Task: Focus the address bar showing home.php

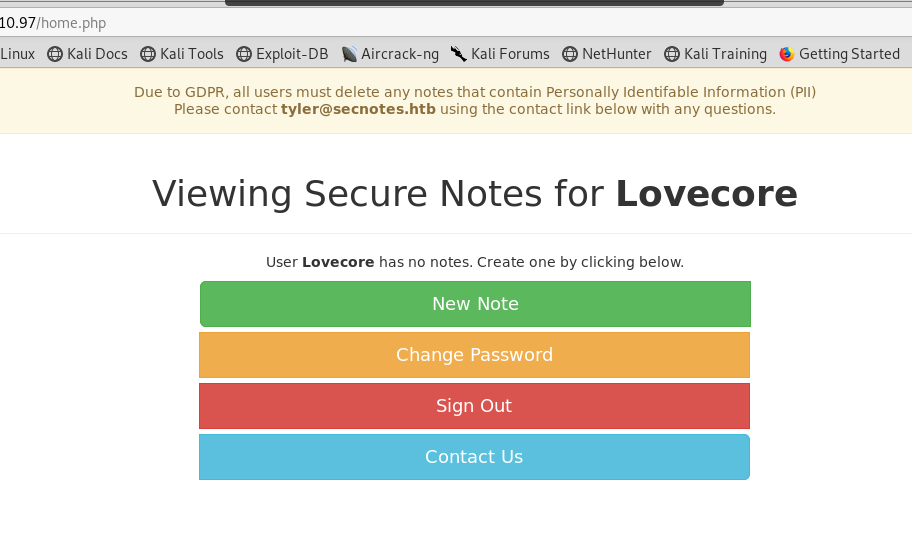Action: pos(300,22)
